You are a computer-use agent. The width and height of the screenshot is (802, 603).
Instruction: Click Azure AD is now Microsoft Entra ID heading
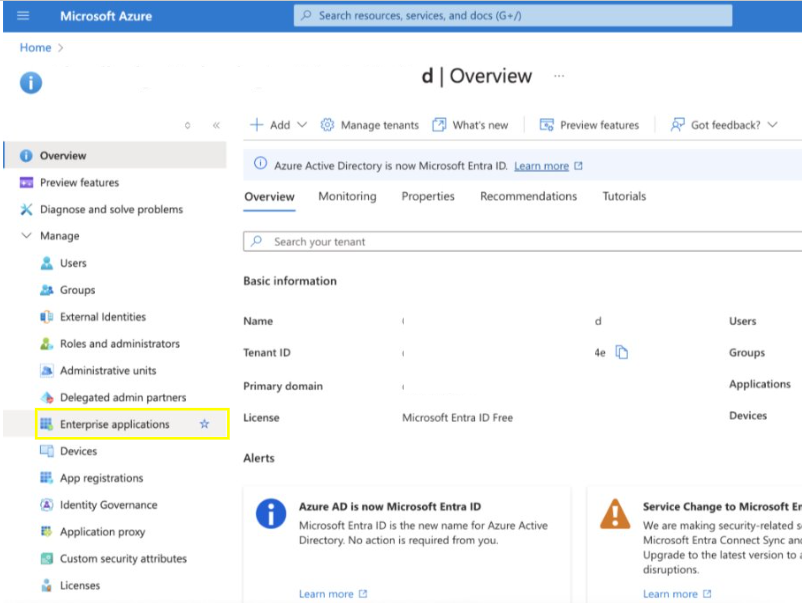click(390, 507)
